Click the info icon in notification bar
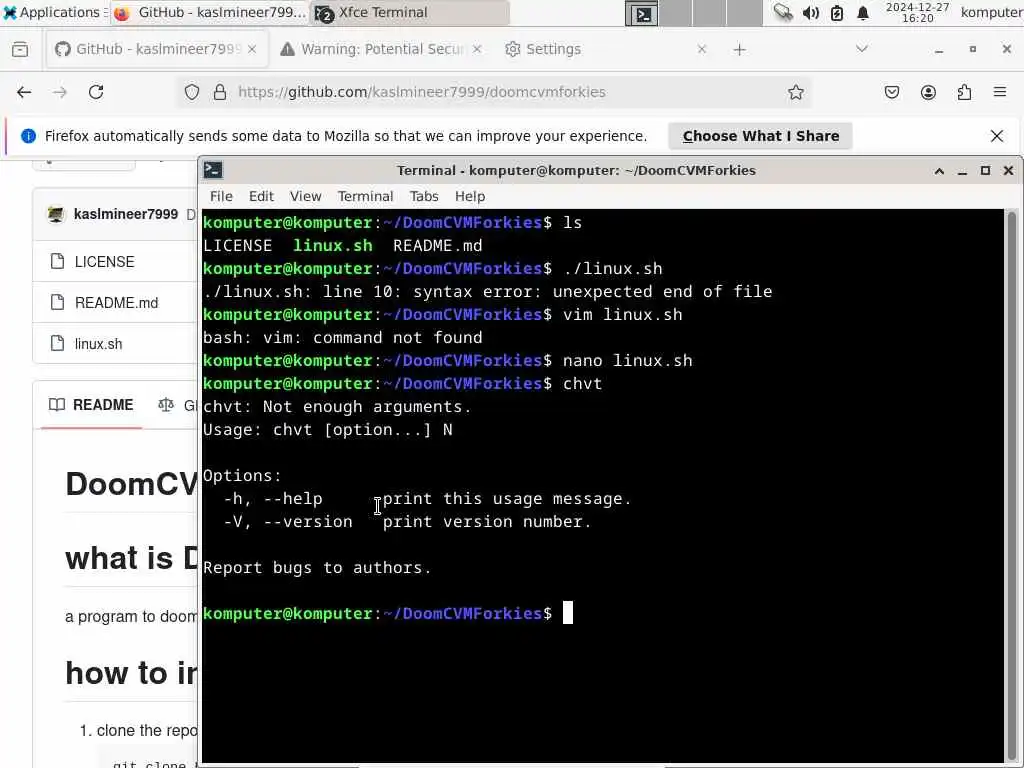The image size is (1024, 768). click(x=29, y=136)
